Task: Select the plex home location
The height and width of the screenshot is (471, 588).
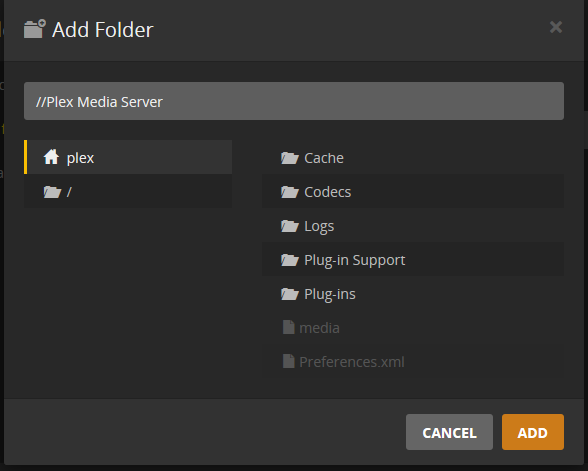Action: pyautogui.click(x=128, y=157)
